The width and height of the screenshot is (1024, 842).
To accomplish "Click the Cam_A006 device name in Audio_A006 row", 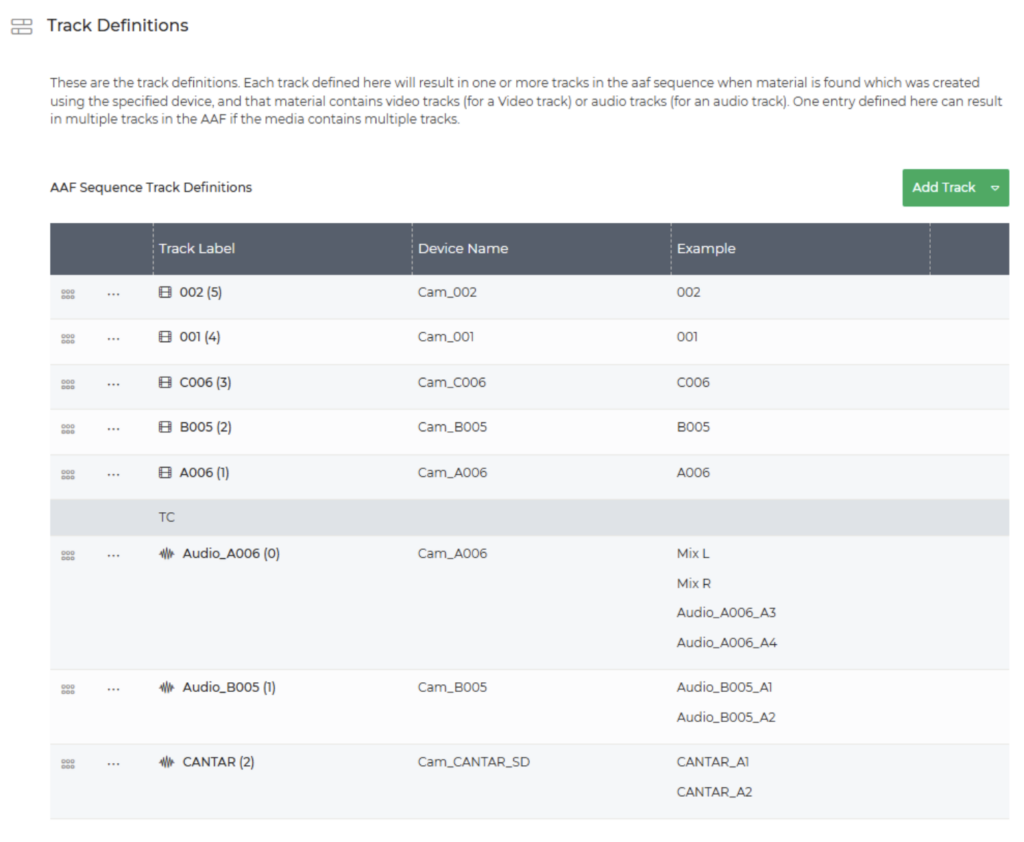I will tap(453, 553).
